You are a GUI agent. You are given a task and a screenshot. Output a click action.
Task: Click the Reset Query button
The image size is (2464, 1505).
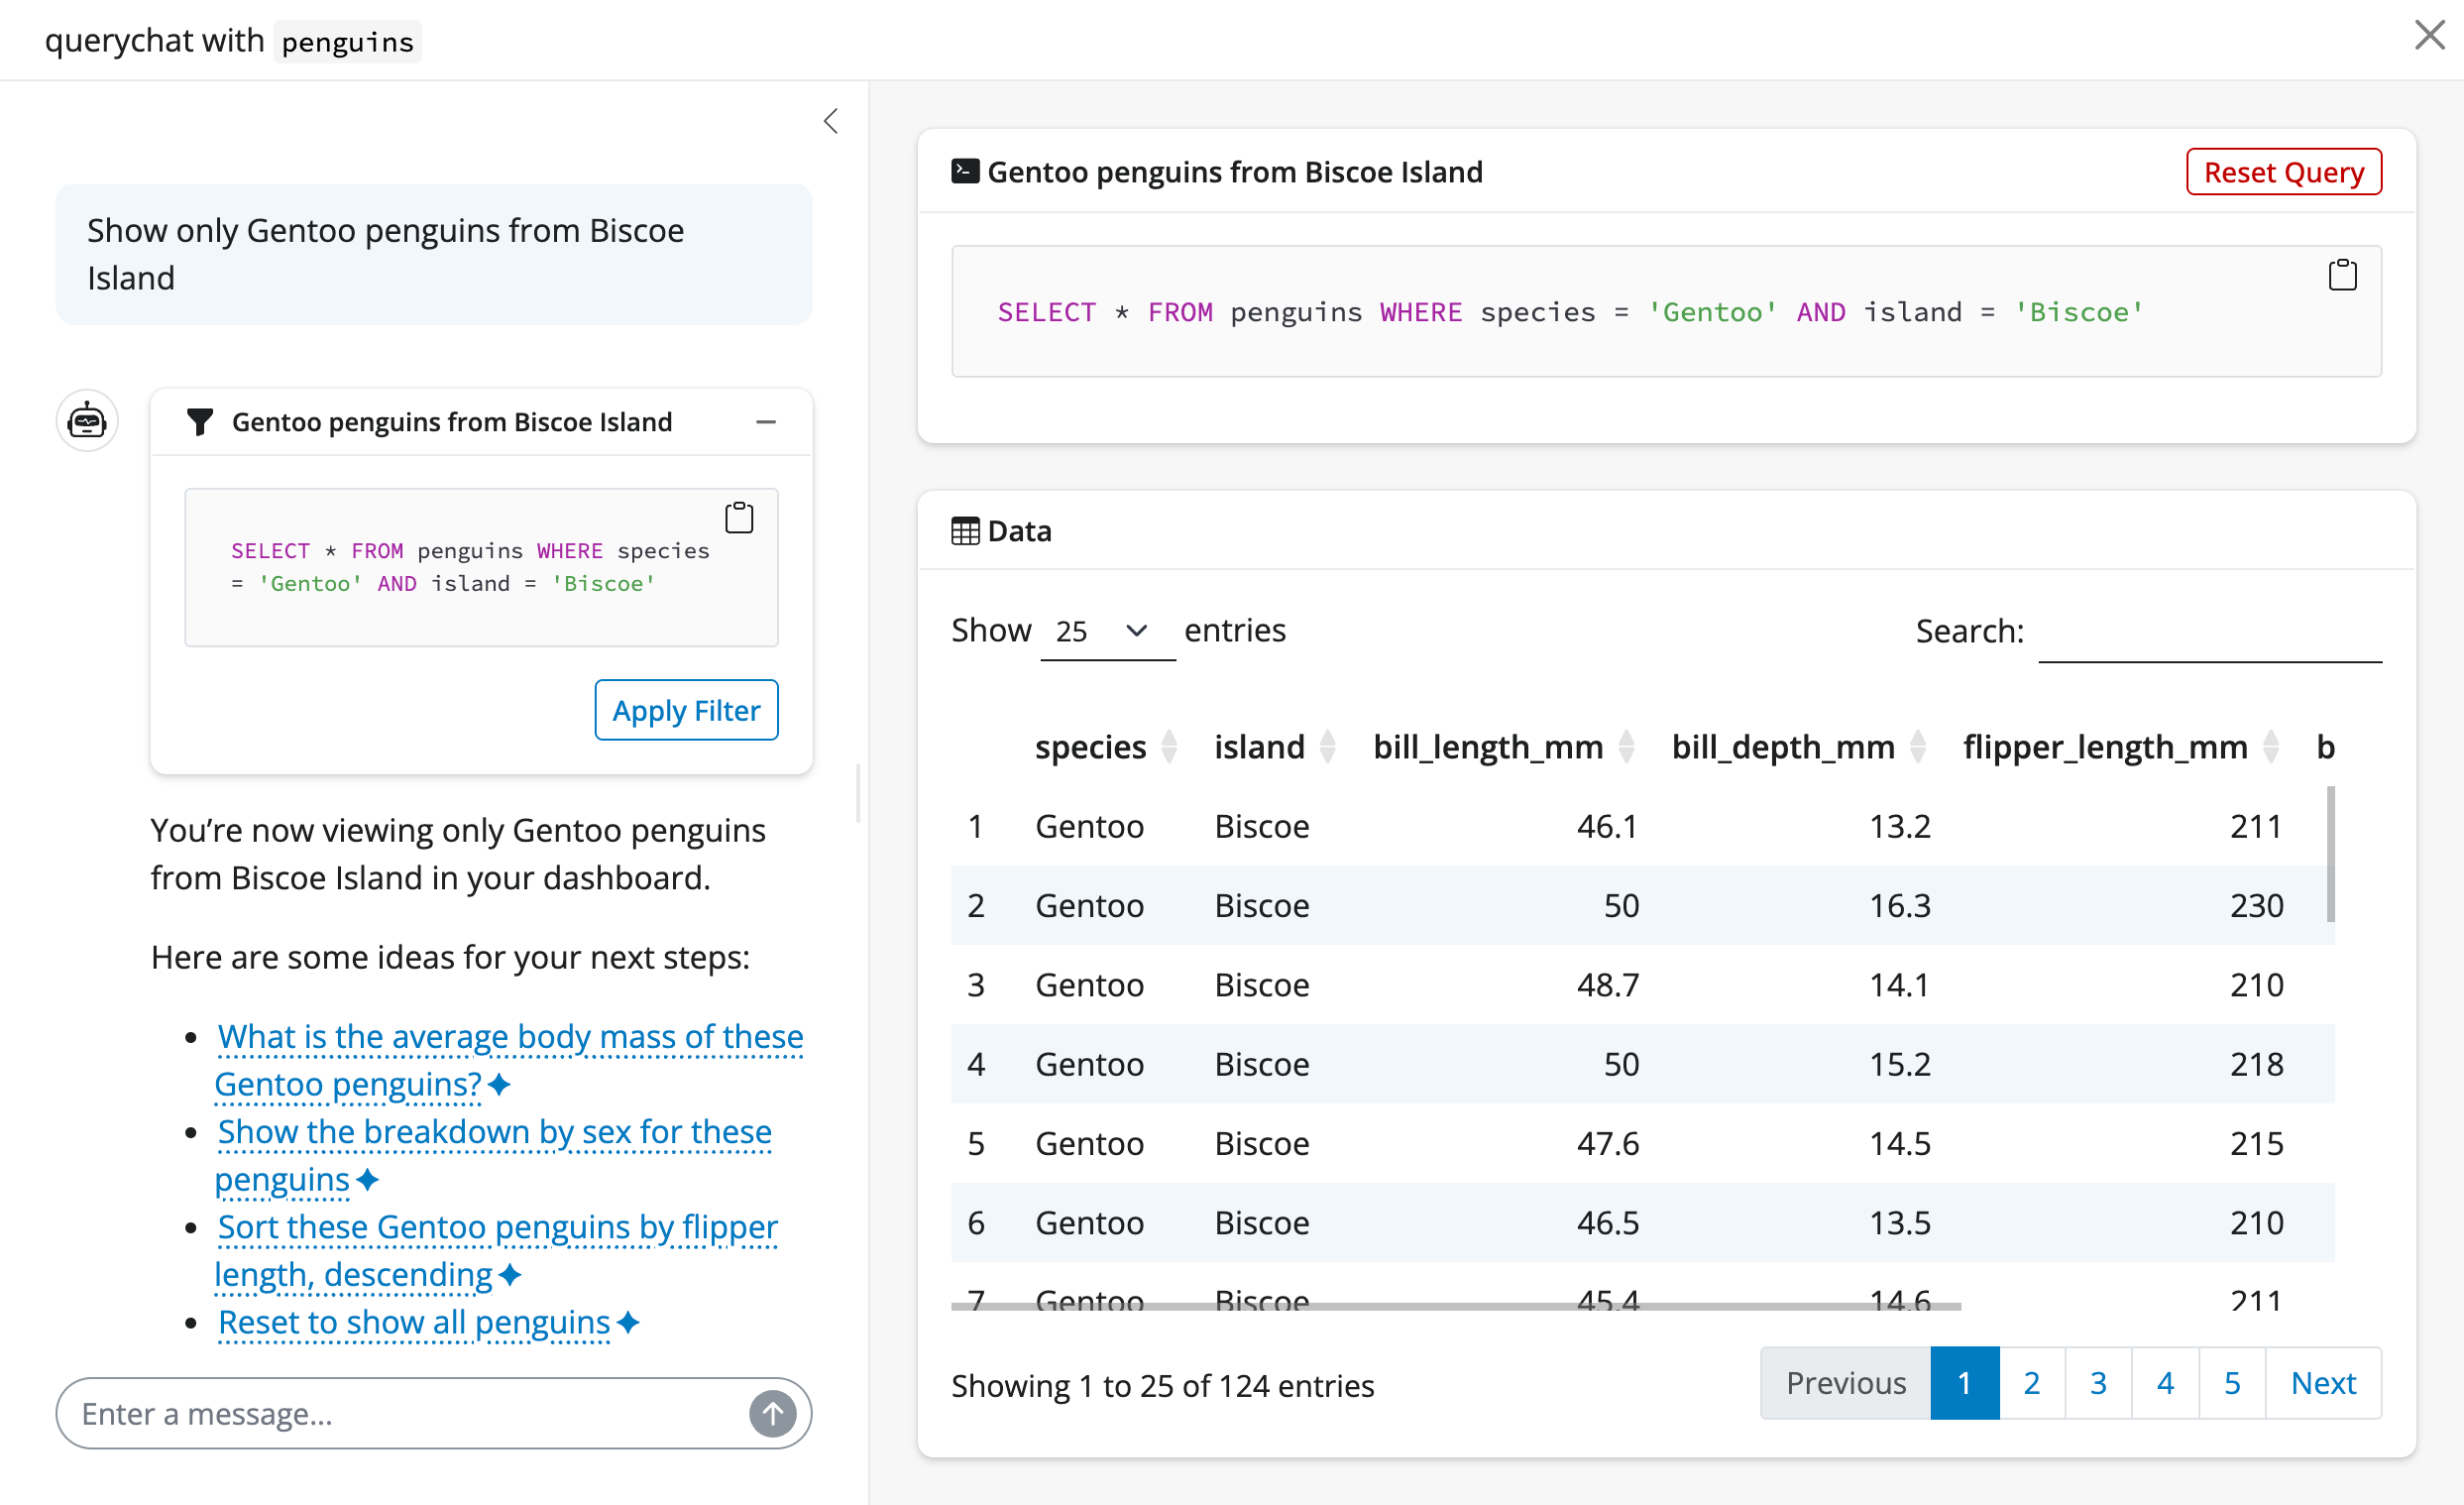click(x=2284, y=171)
